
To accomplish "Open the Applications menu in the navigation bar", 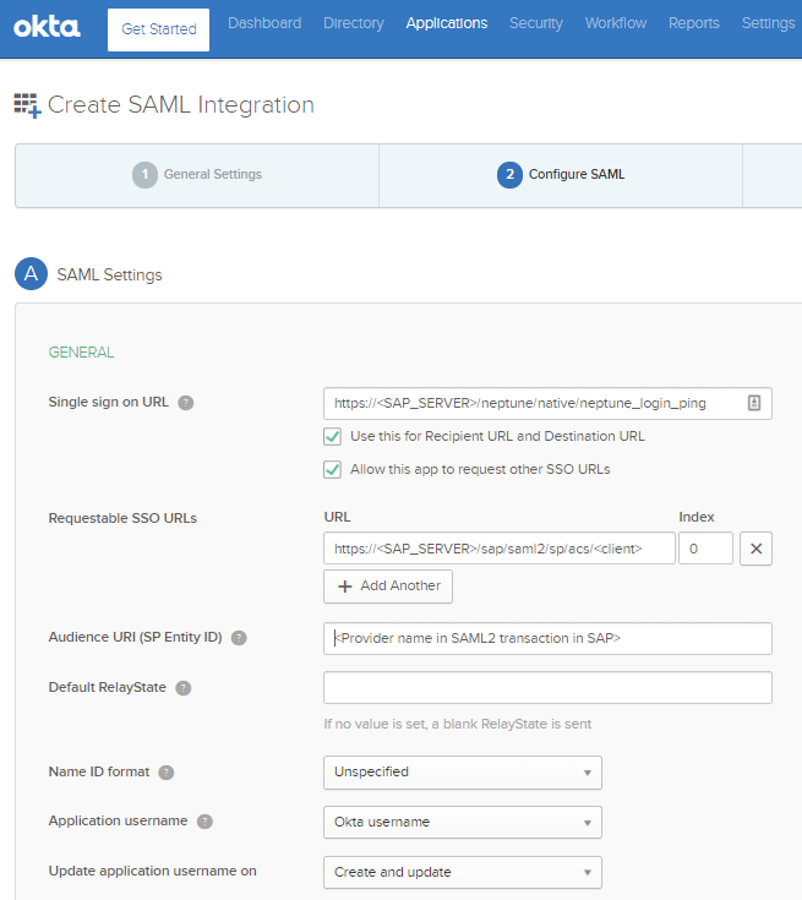I will 446,23.
